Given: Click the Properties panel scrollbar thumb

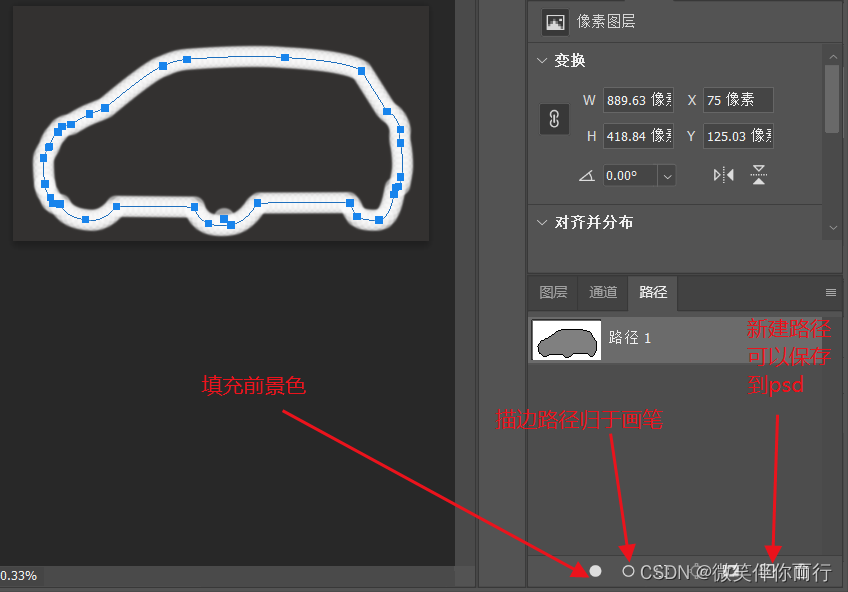Looking at the screenshot, I should pos(832,99).
